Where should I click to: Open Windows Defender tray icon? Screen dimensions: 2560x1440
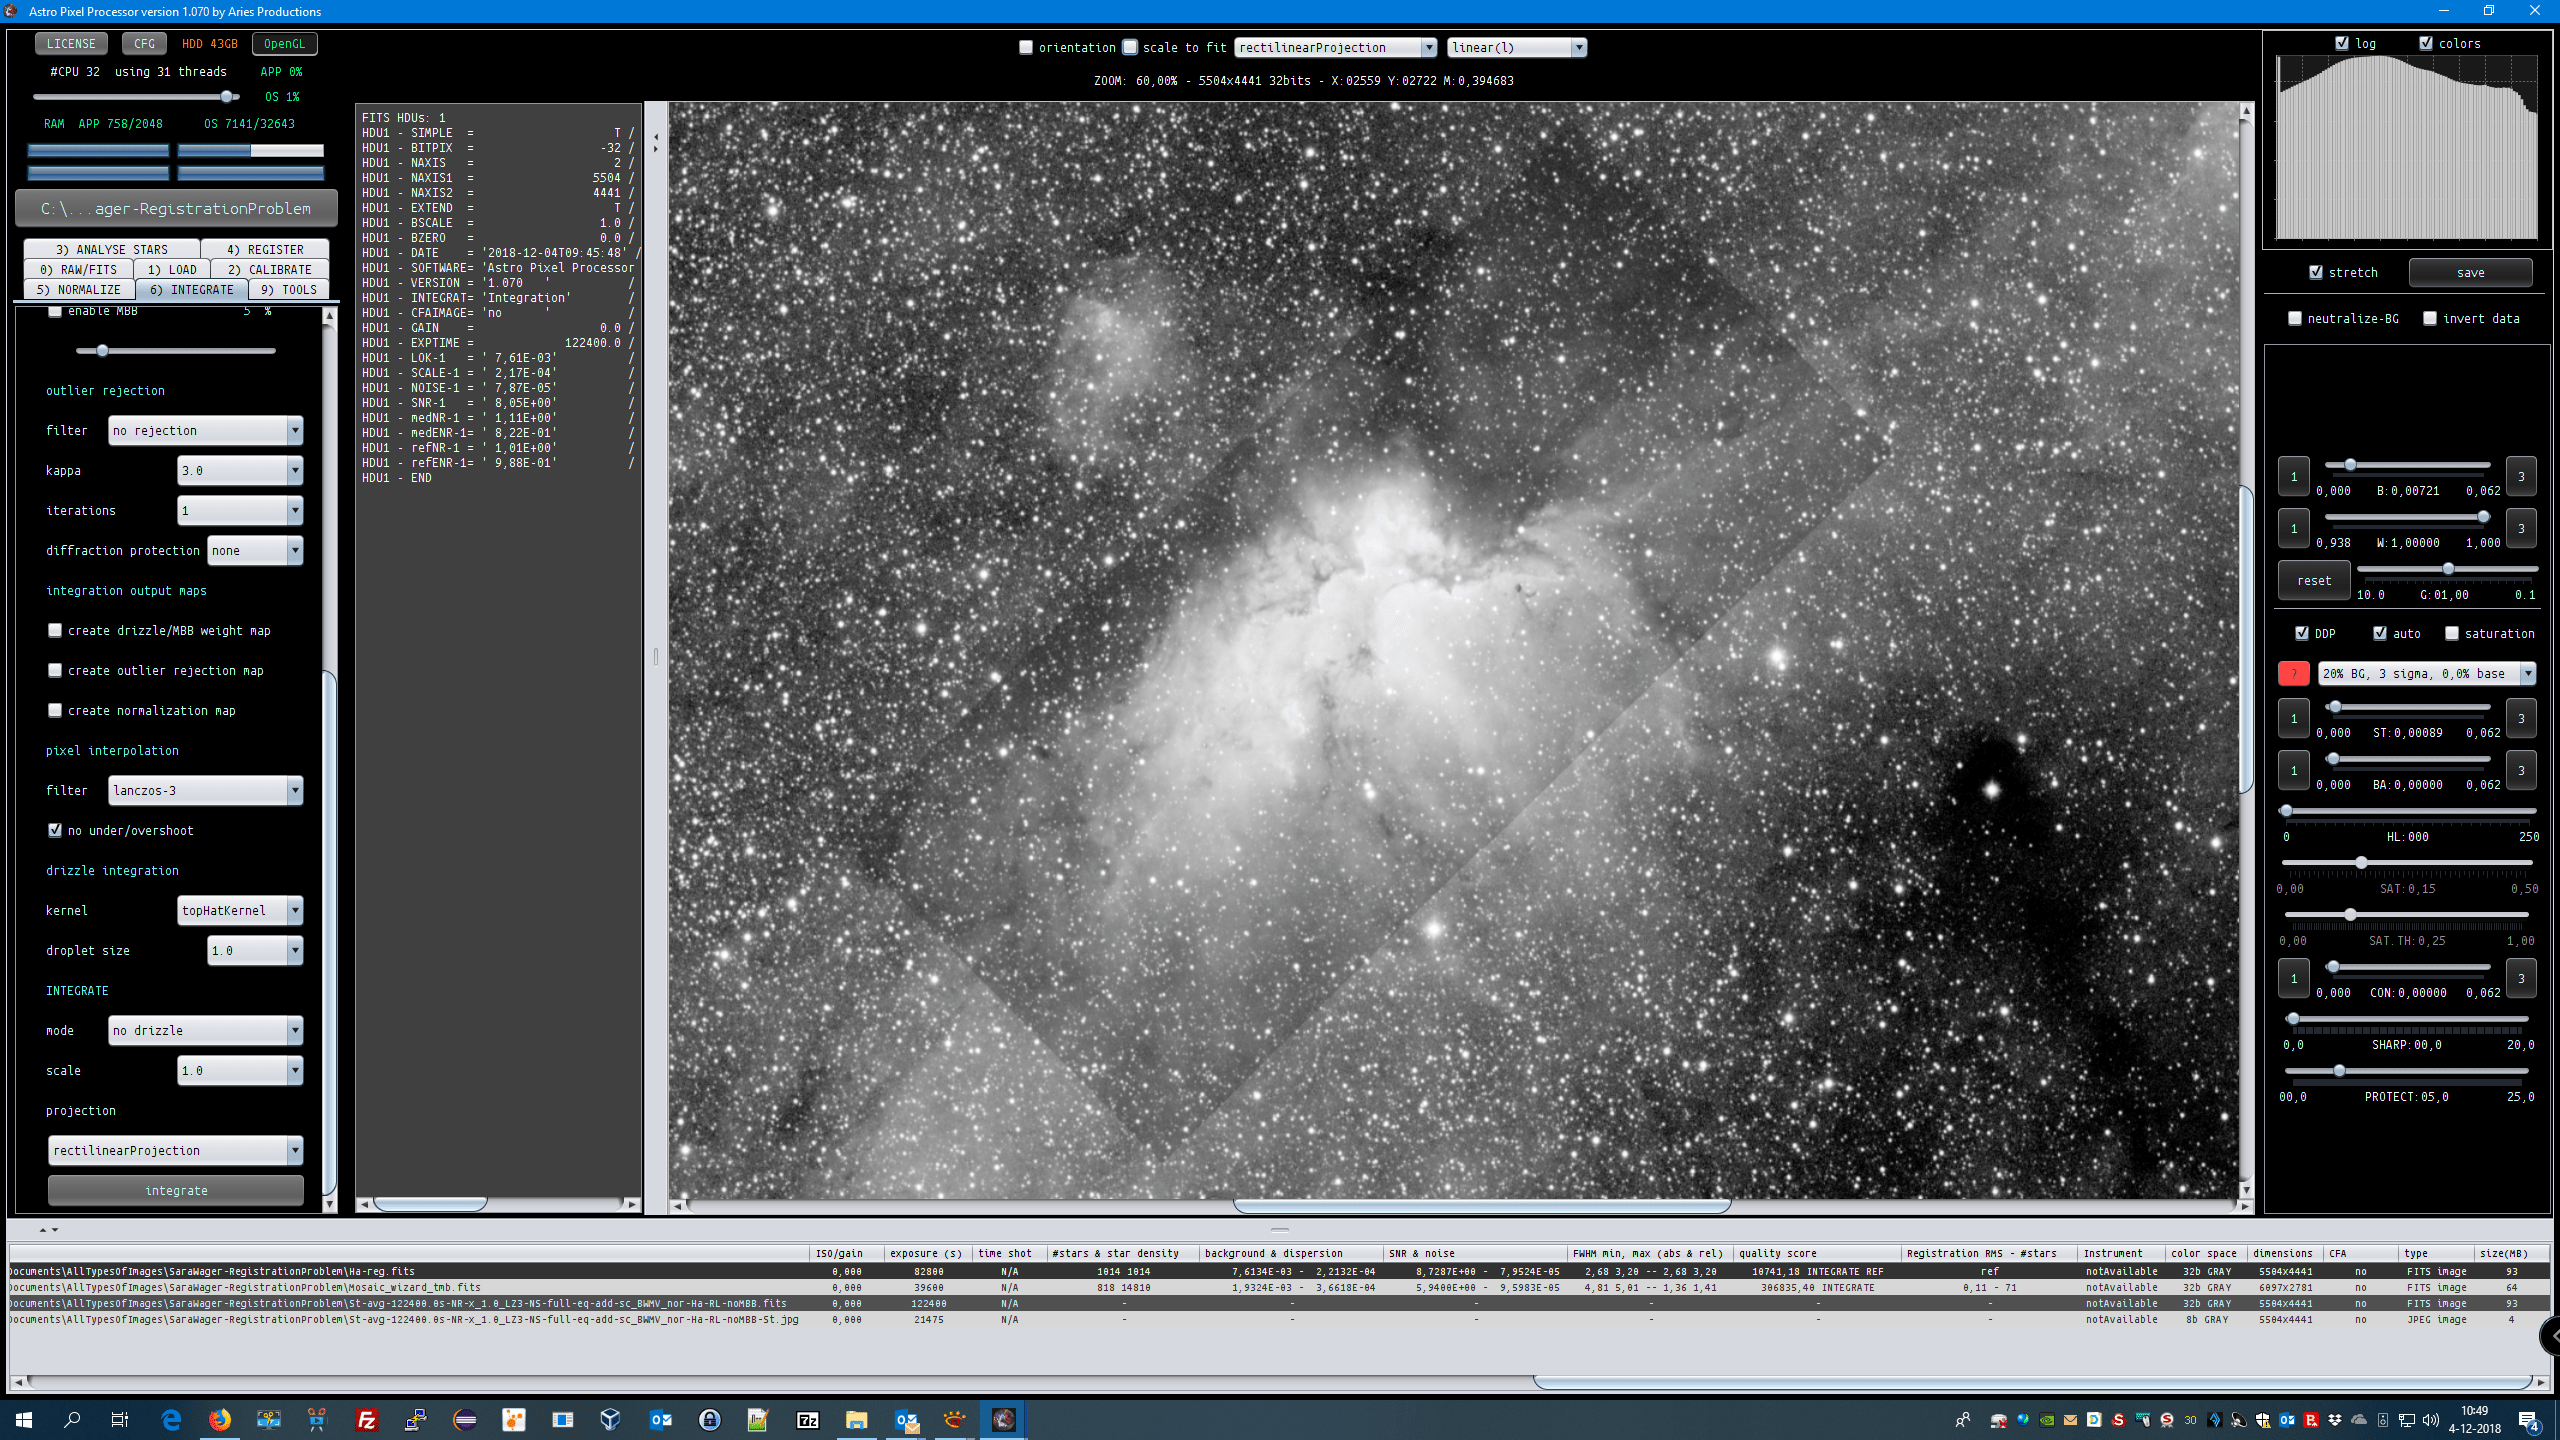pos(2262,1420)
